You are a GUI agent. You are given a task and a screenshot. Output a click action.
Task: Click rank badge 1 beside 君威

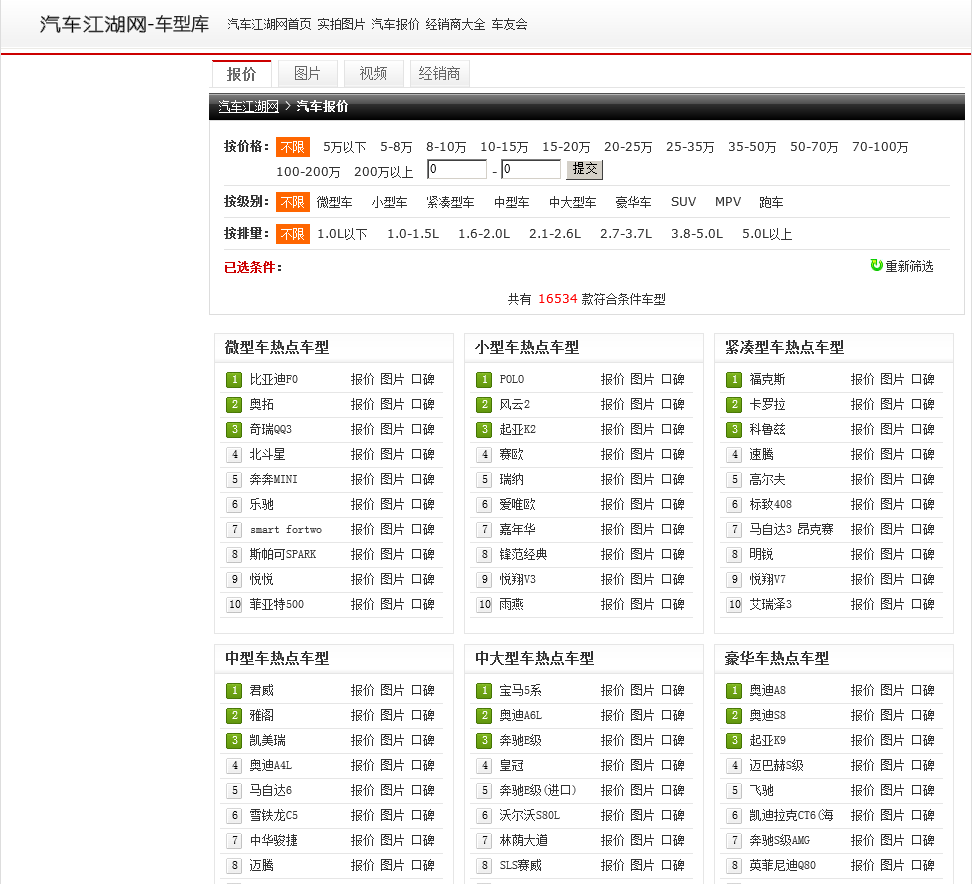234,691
